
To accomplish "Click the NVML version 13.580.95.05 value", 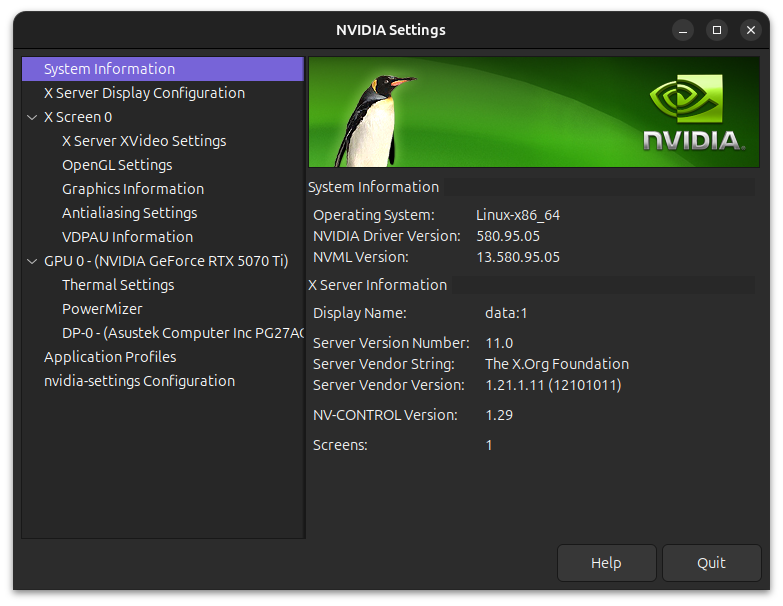I will point(518,257).
